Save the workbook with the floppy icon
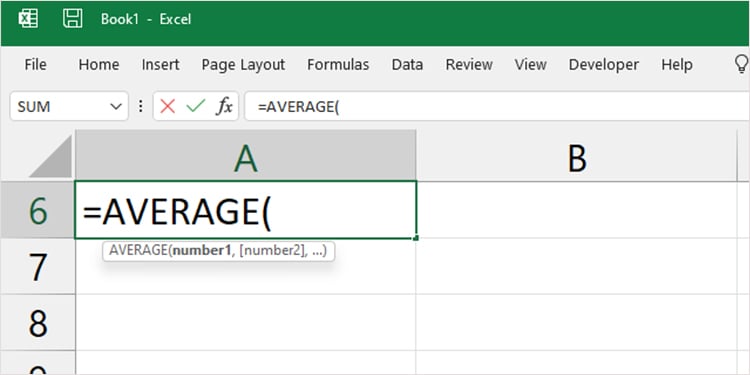750x375 pixels. (73, 19)
